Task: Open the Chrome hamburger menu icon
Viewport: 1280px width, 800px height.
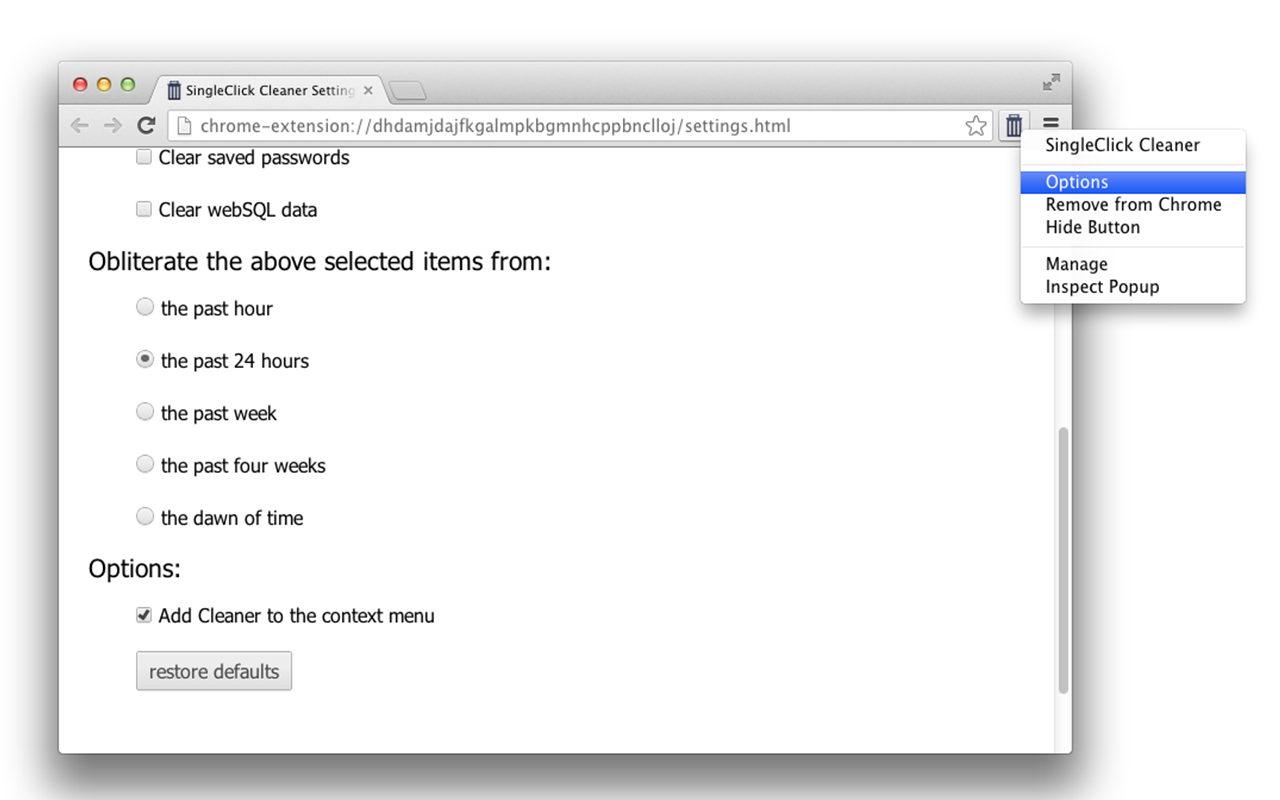Action: coord(1050,124)
